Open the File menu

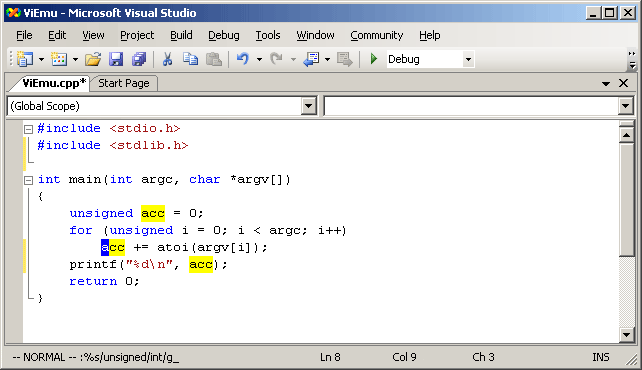24,36
